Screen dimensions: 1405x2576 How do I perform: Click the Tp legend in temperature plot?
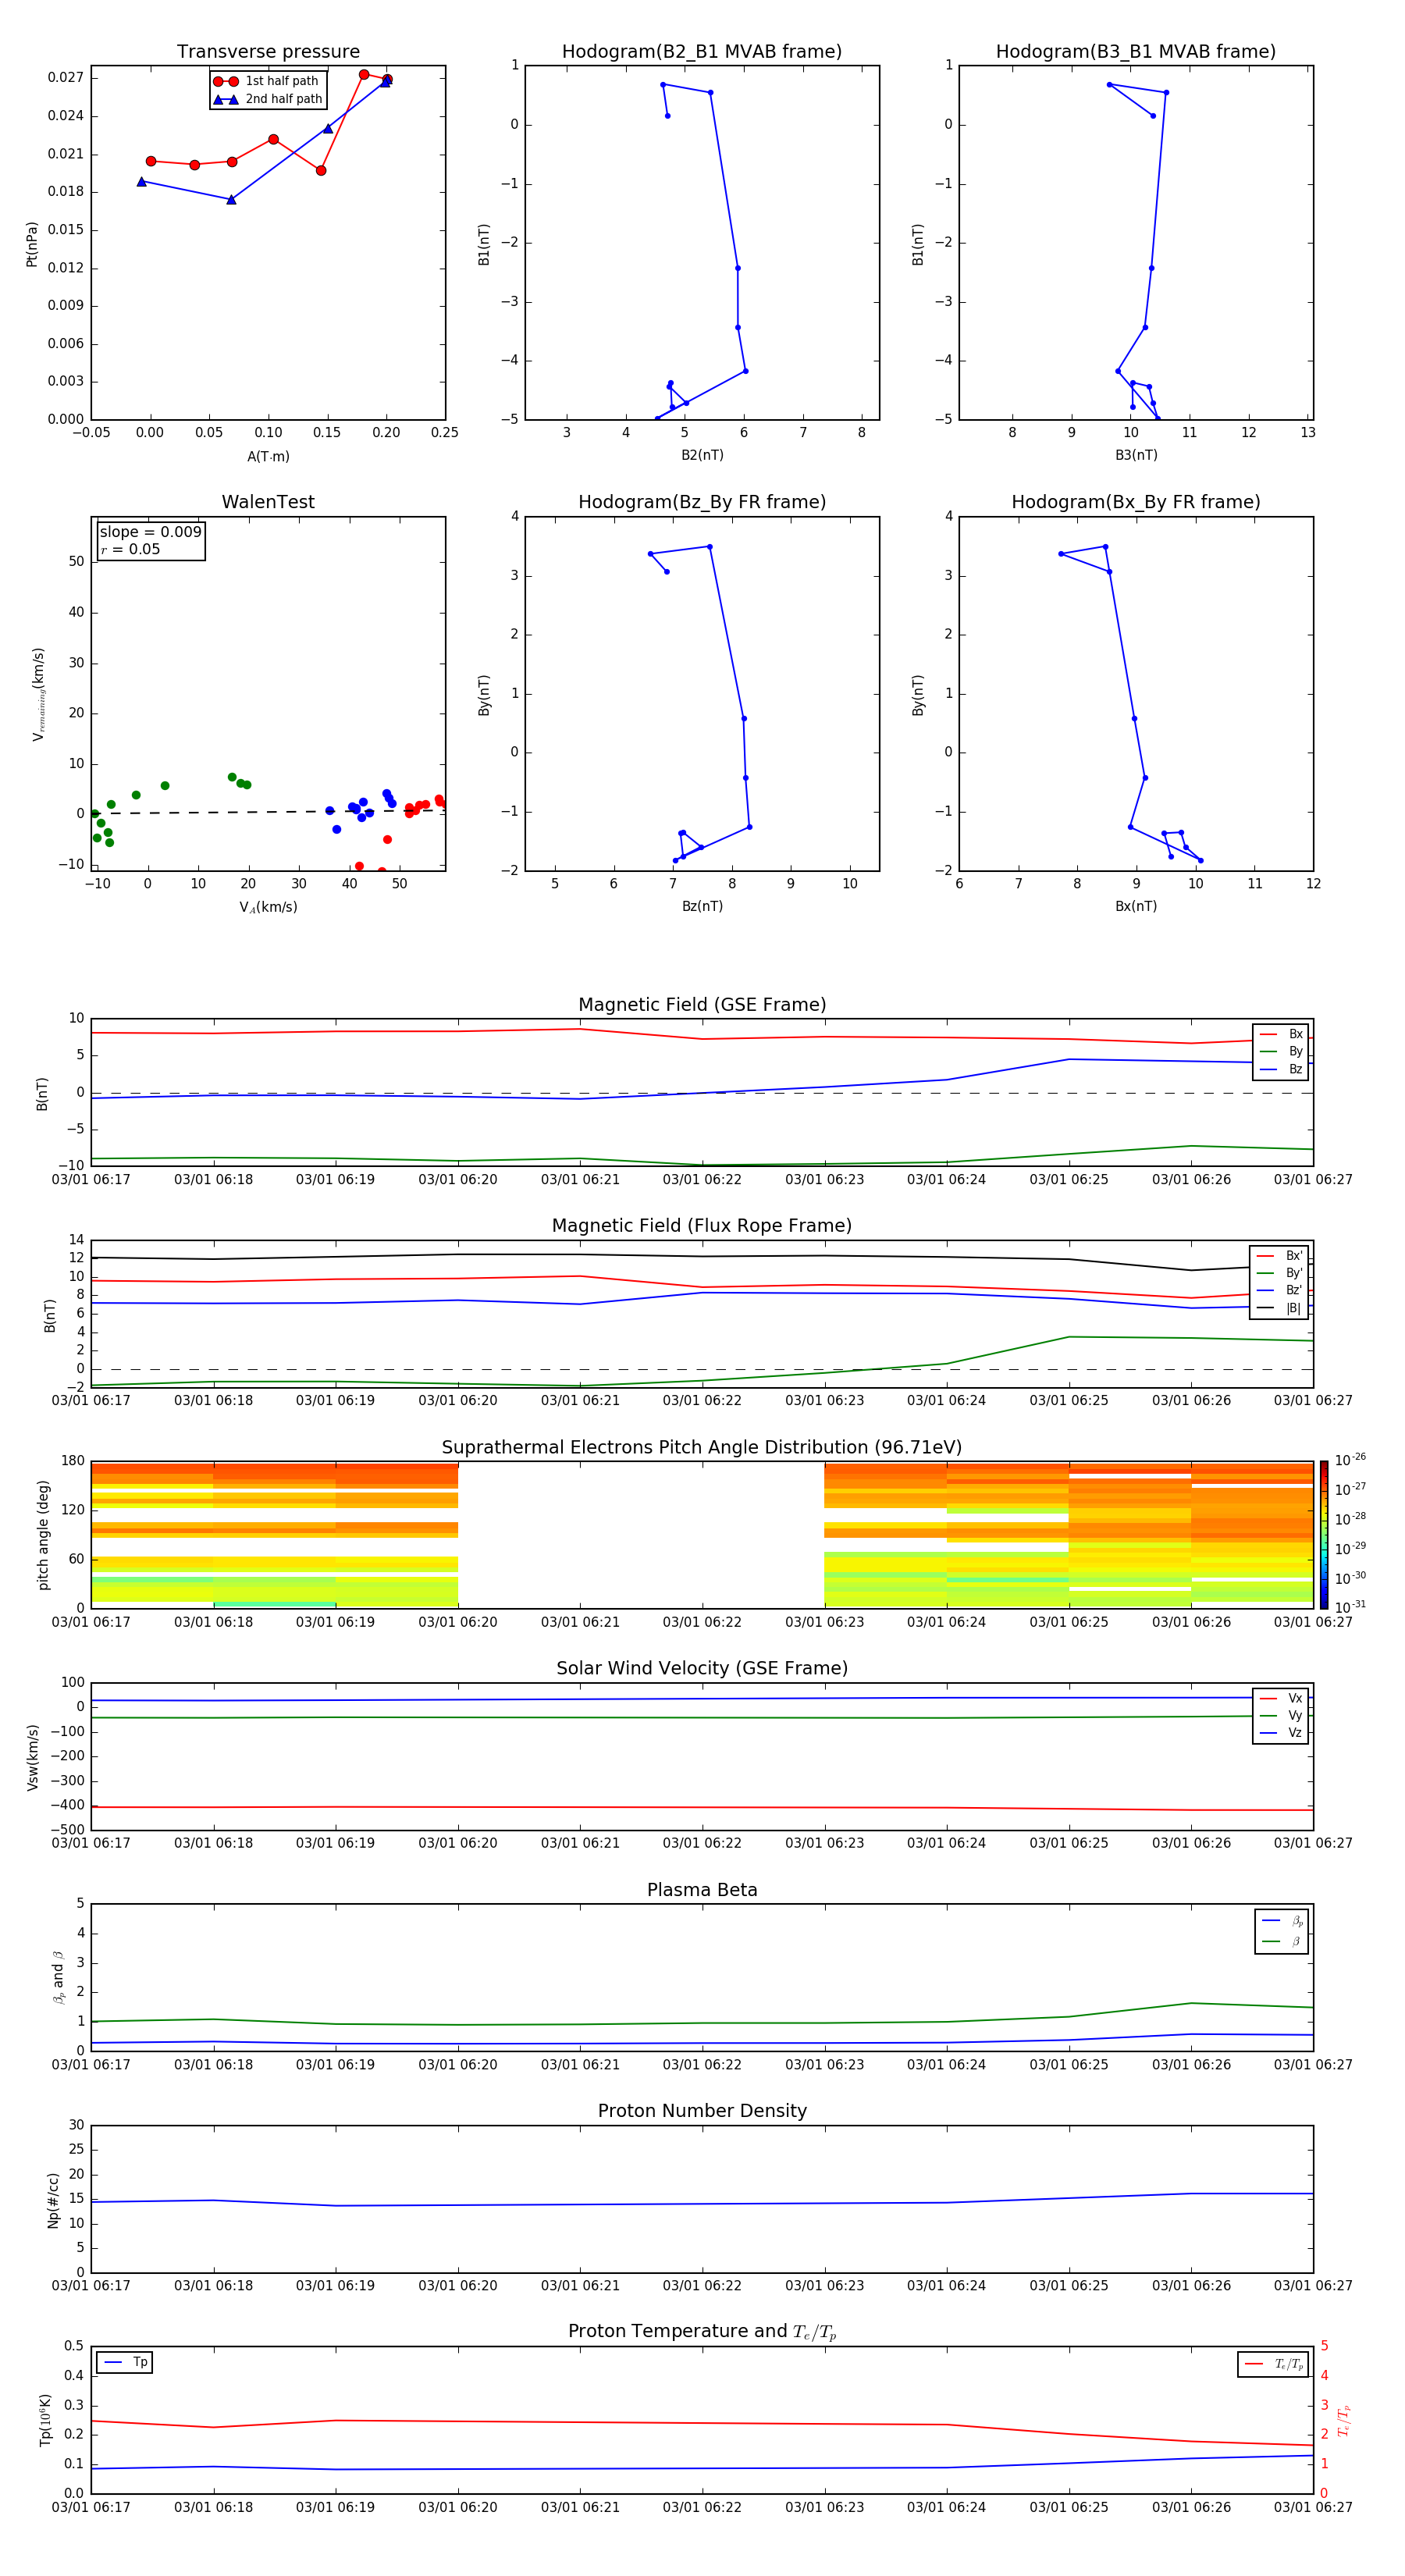click(x=124, y=2362)
